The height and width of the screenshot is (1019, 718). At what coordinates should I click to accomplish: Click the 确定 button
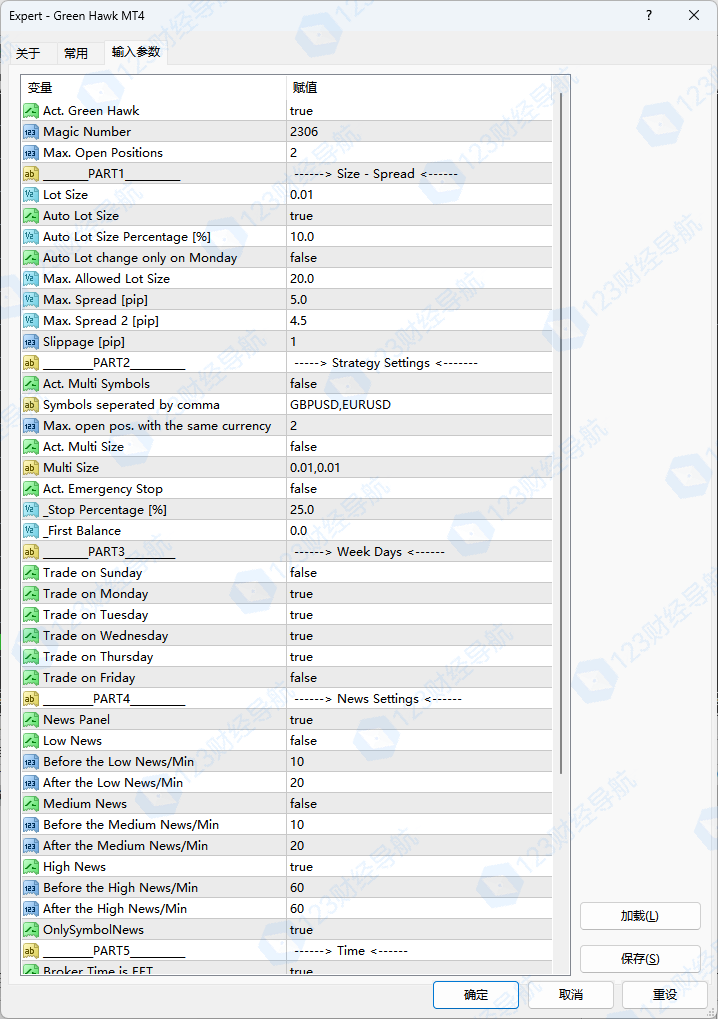tap(476, 995)
